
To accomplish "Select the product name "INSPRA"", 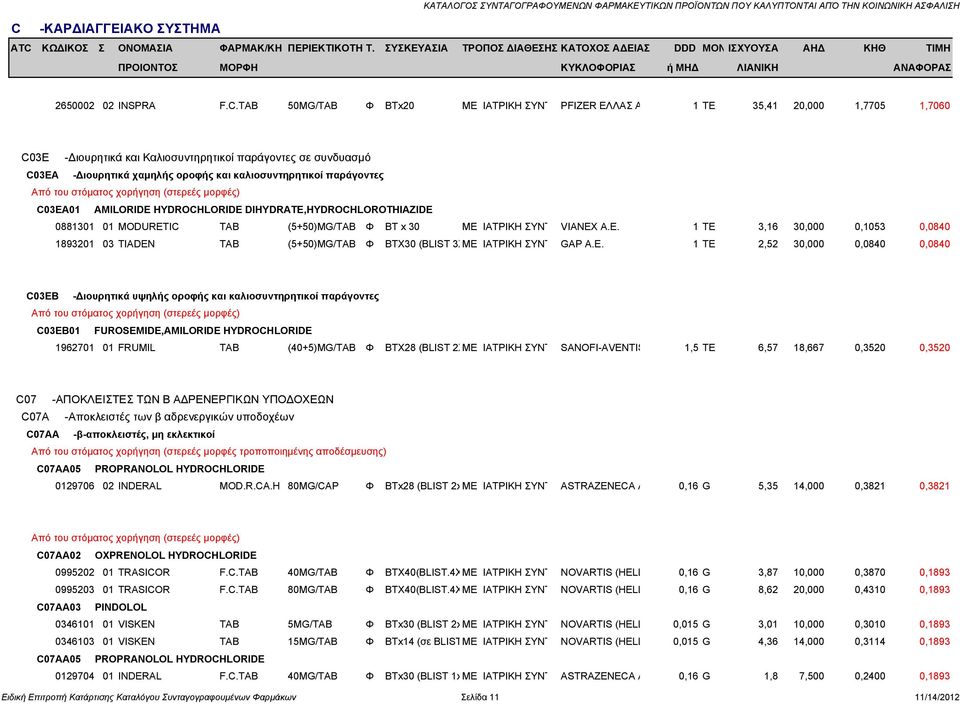I will pos(137,106).
